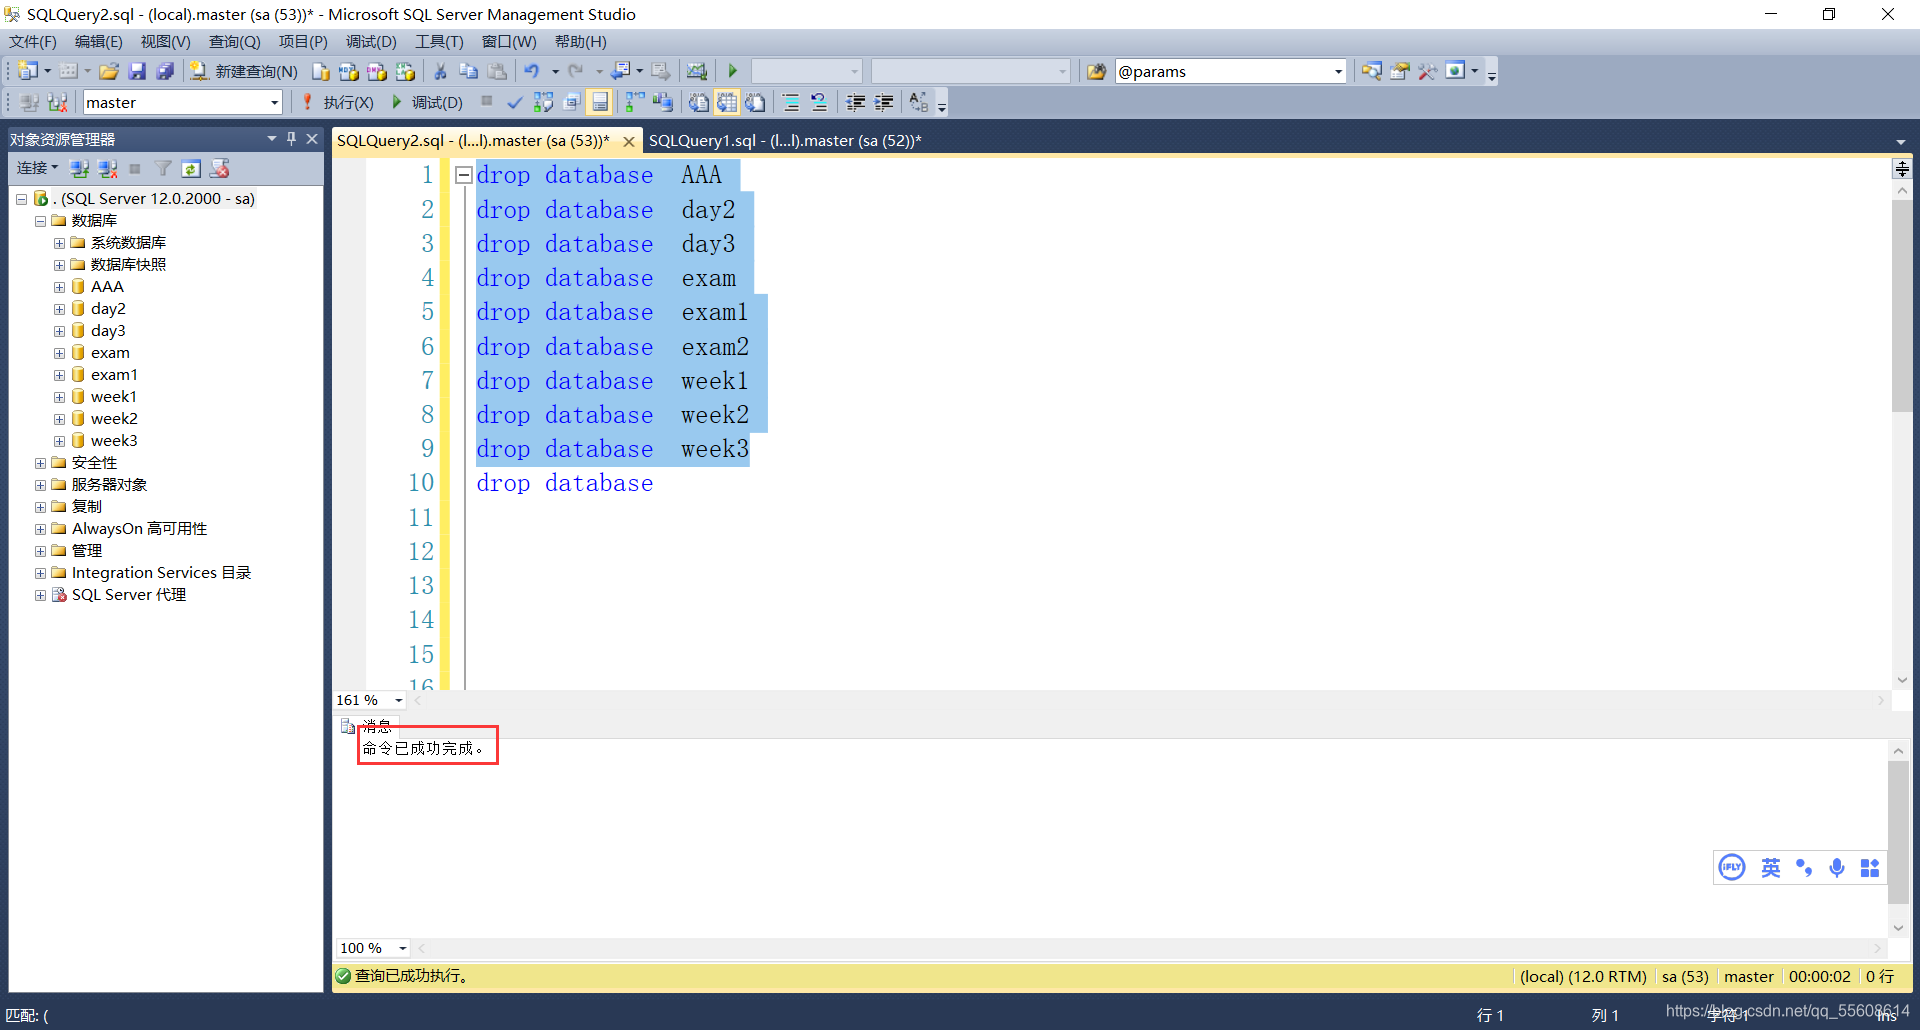Open the 连接 dropdown in Object Explorer
The image size is (1920, 1030).
(37, 168)
